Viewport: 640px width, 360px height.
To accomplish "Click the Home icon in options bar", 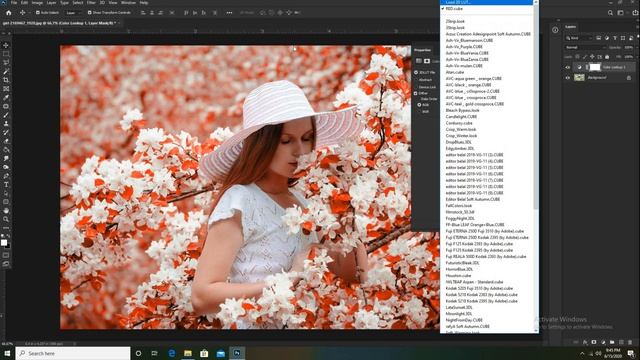I will pos(9,13).
